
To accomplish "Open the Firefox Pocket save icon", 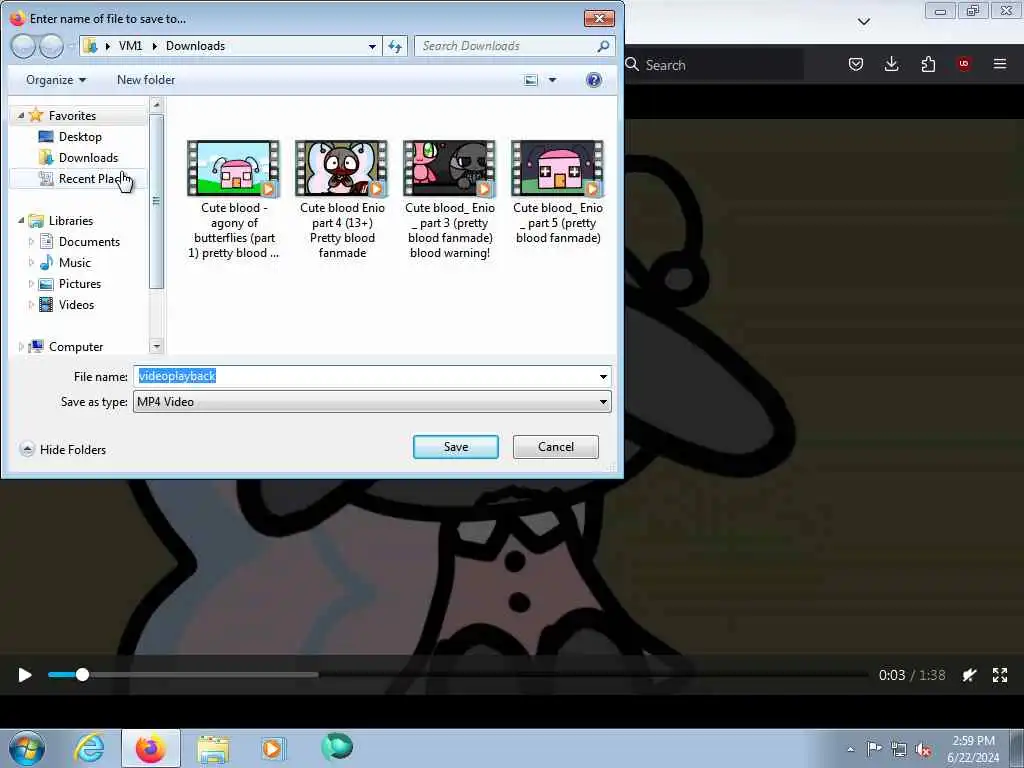I will pyautogui.click(x=856, y=64).
